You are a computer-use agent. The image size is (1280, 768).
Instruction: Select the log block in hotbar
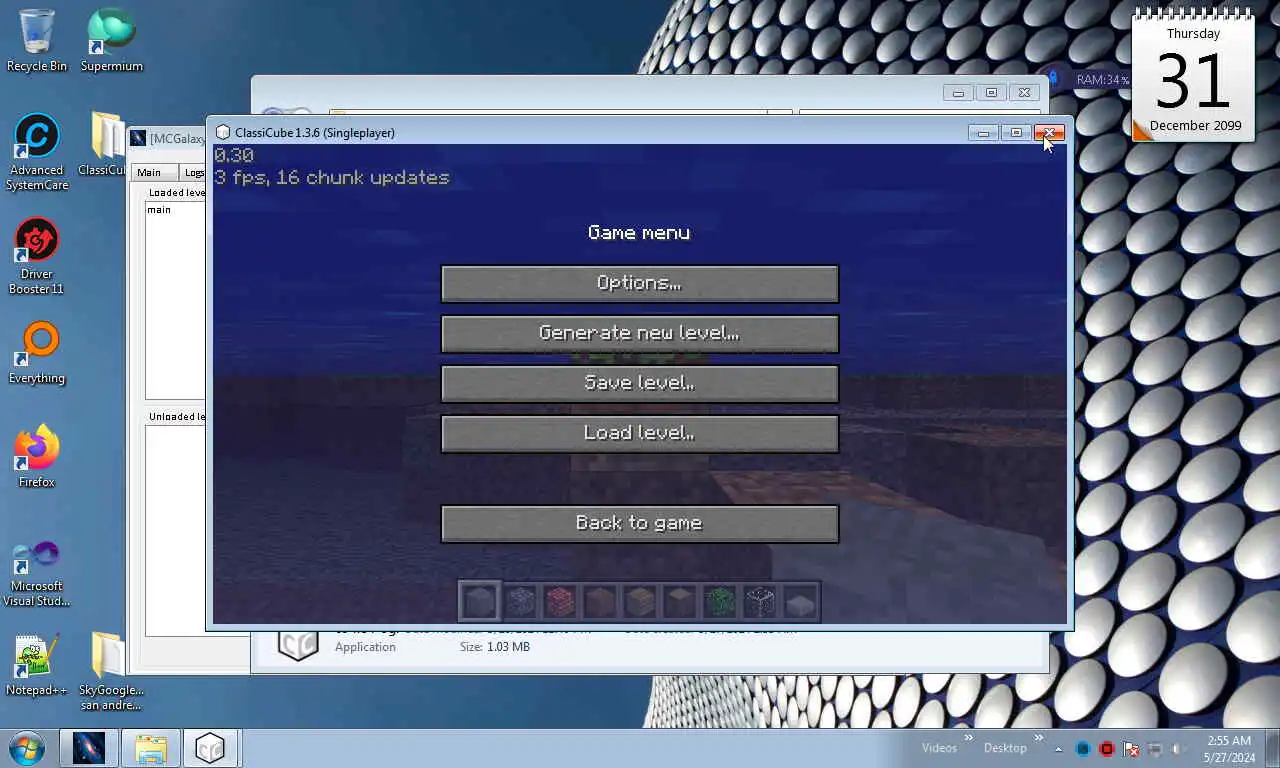[680, 601]
